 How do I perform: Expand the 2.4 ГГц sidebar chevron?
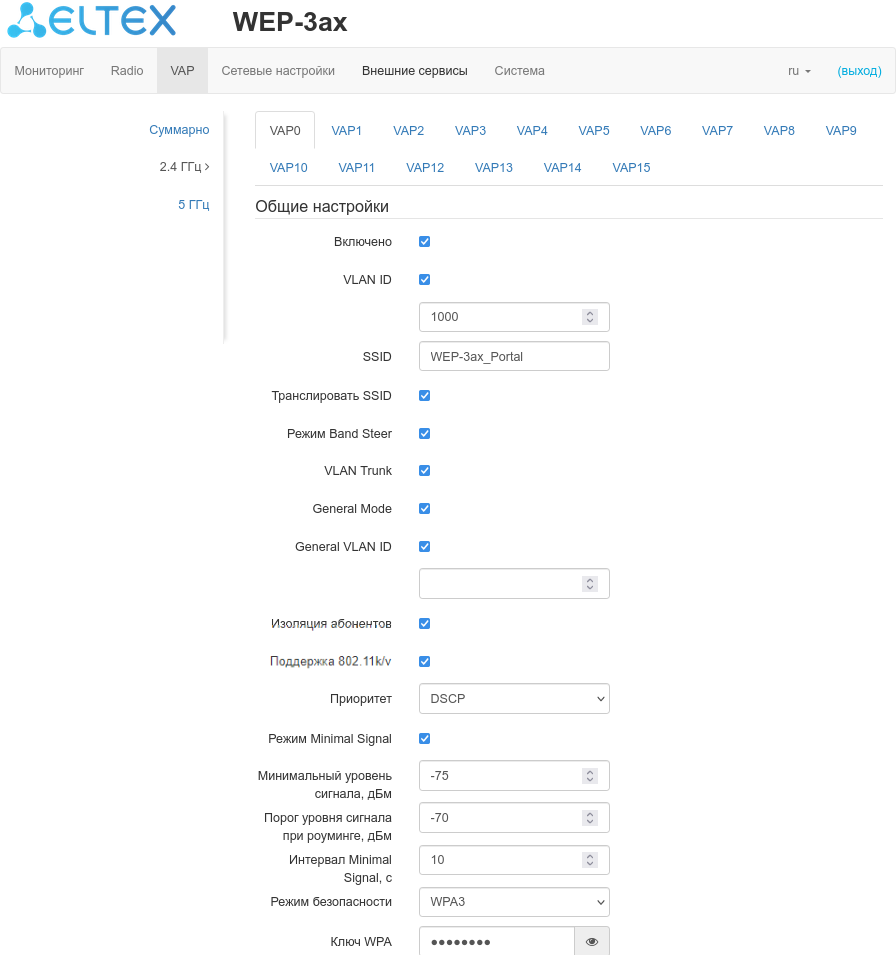click(x=206, y=167)
